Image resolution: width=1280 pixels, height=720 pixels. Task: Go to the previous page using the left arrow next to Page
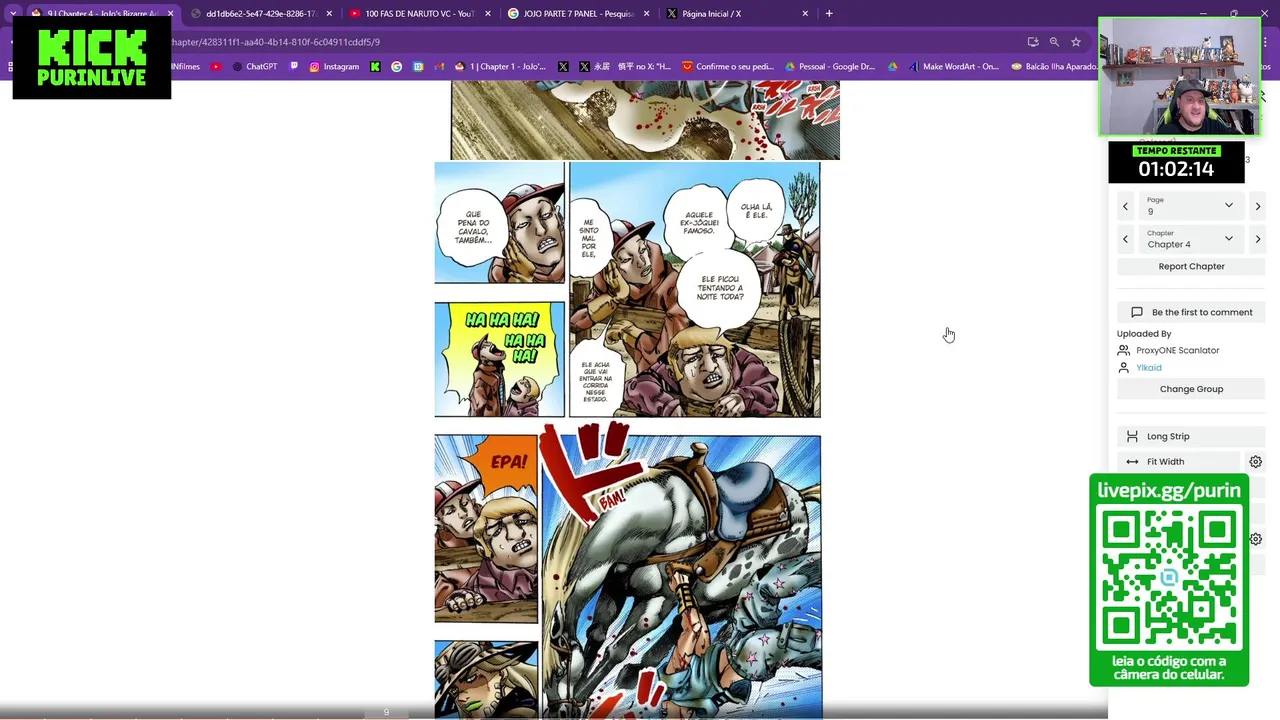[x=1125, y=206]
